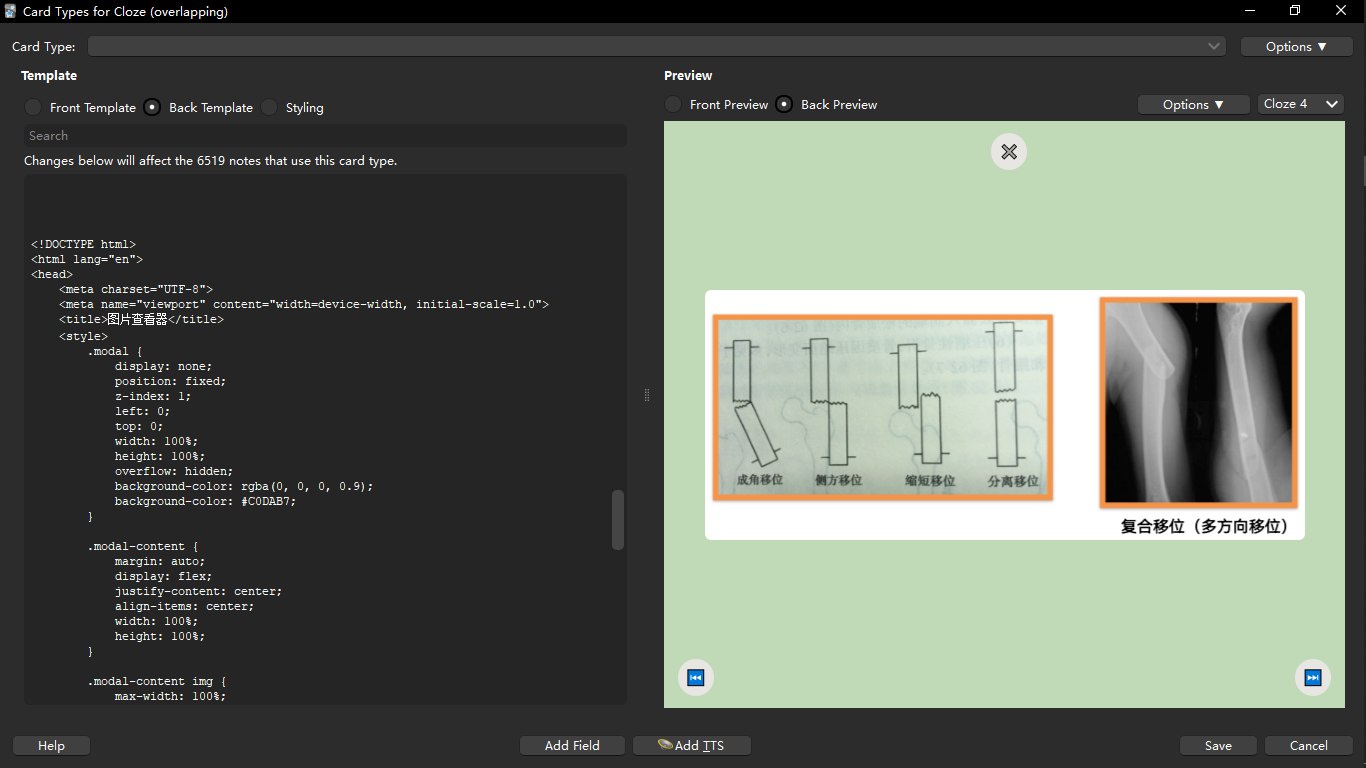The height and width of the screenshot is (768, 1366).
Task: Switch to the Styling radio option
Action: point(270,107)
